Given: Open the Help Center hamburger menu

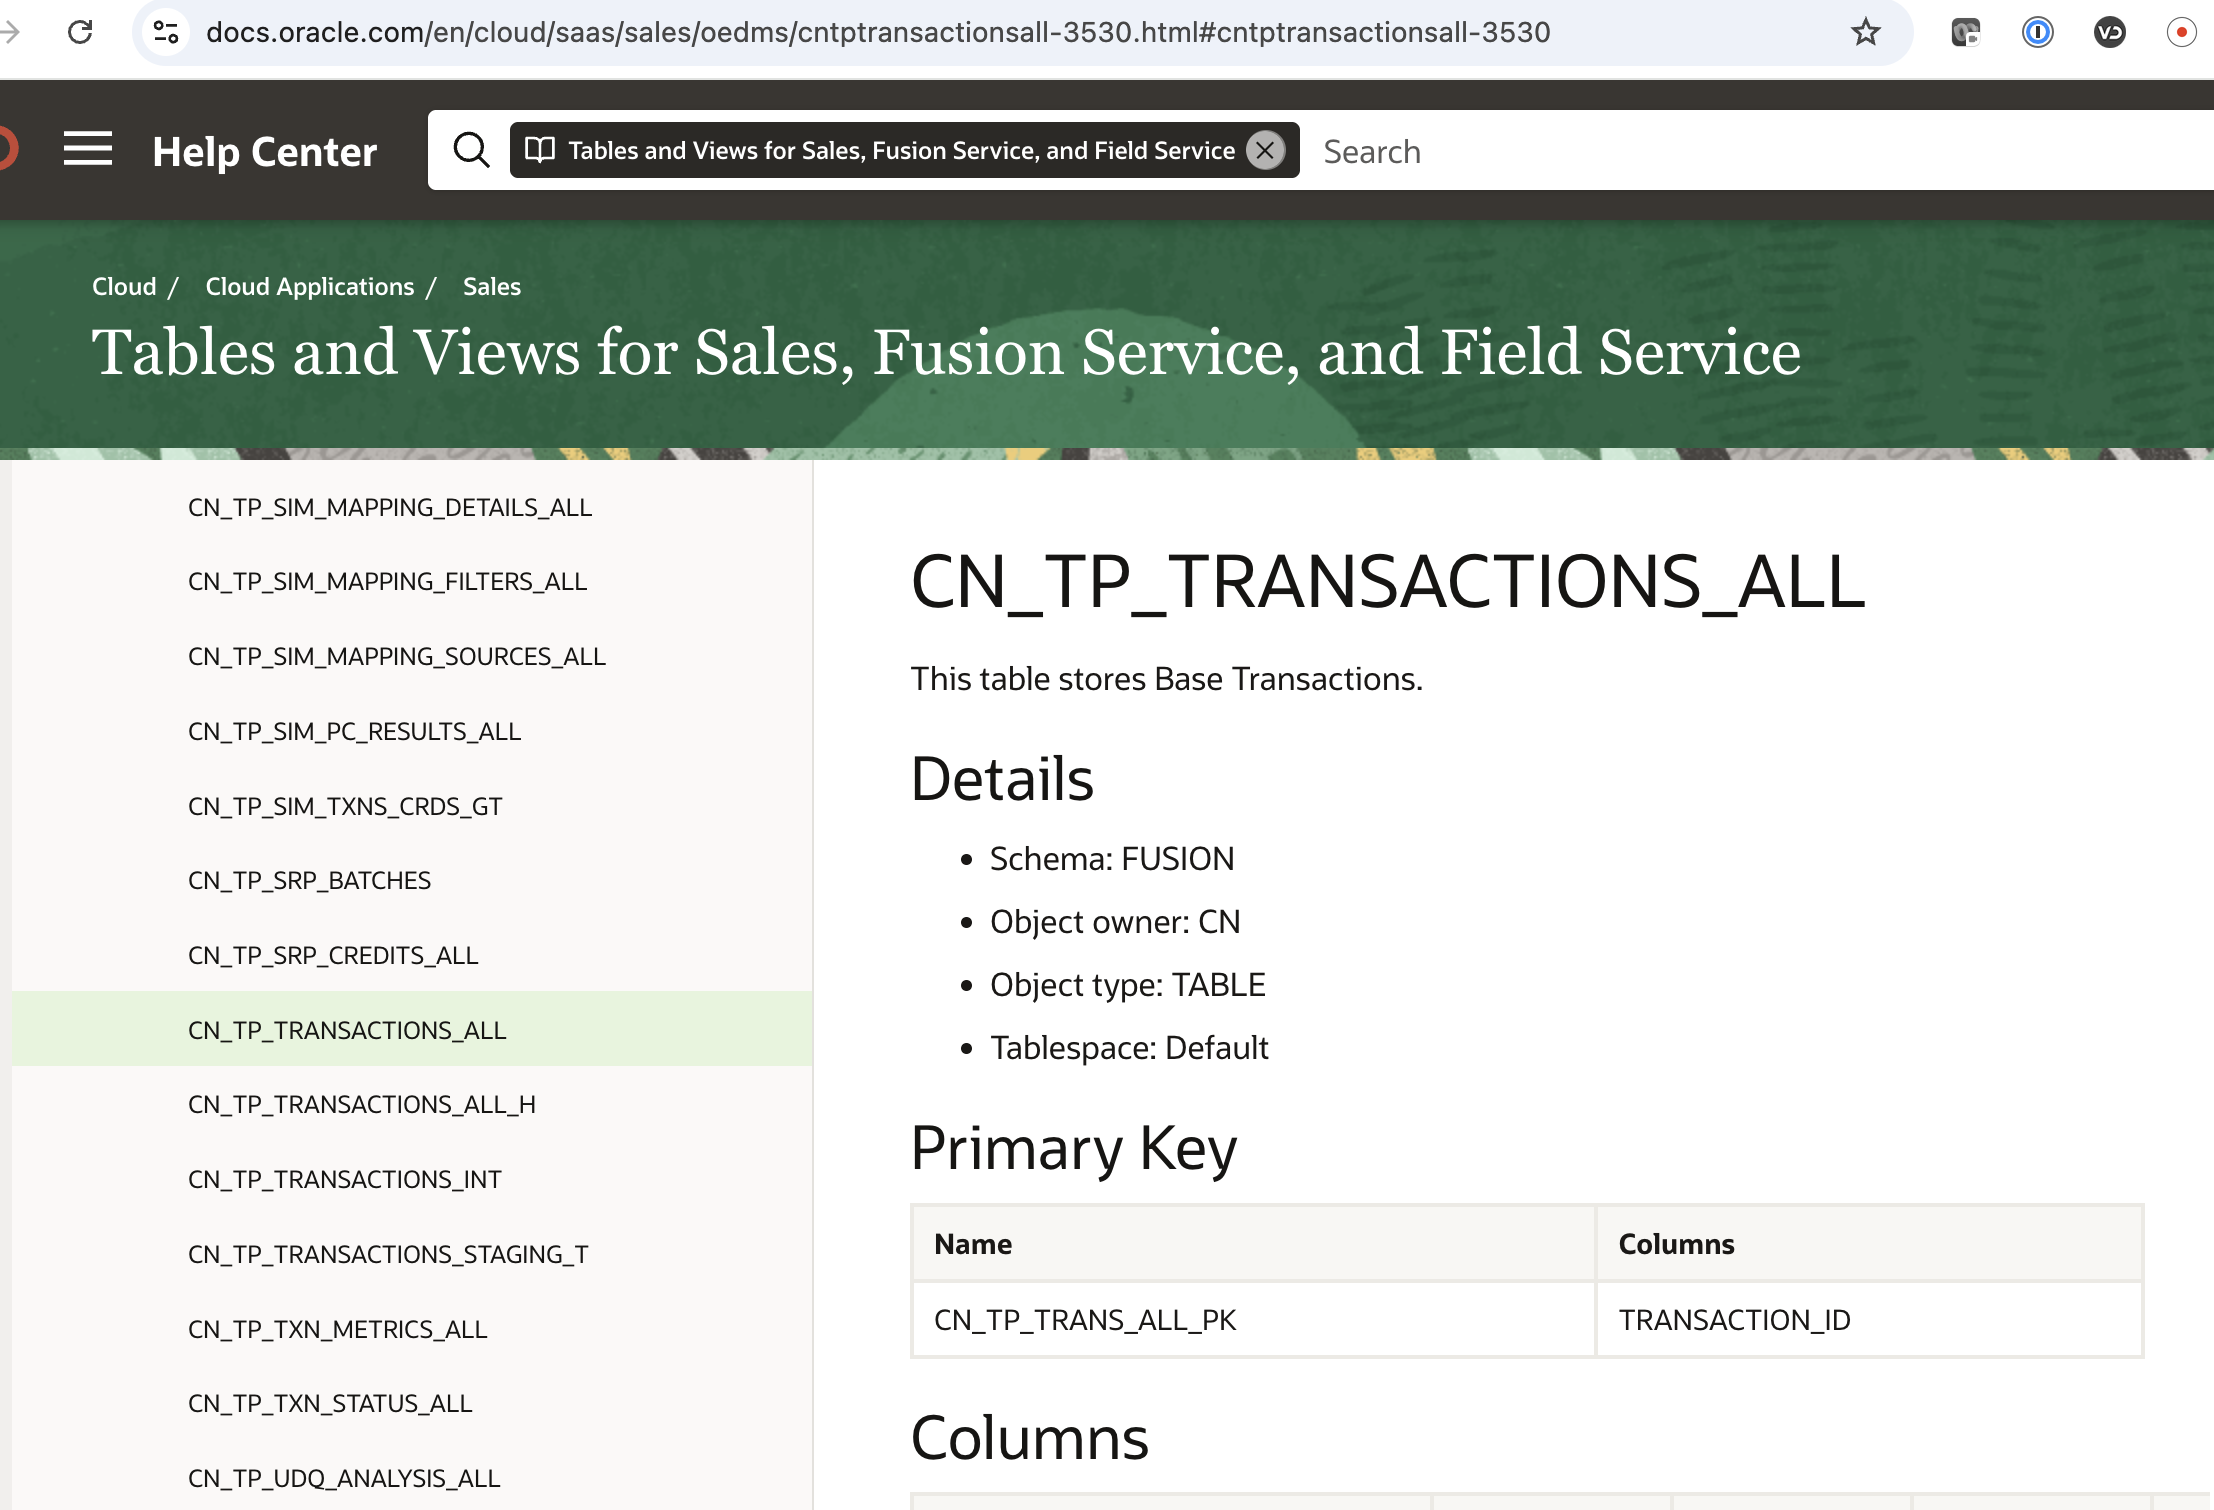Looking at the screenshot, I should [x=88, y=150].
